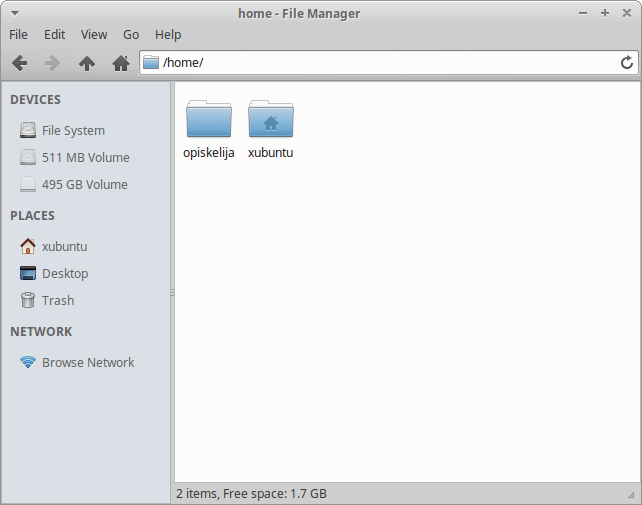
Task: Open the Trash location
Action: [57, 301]
